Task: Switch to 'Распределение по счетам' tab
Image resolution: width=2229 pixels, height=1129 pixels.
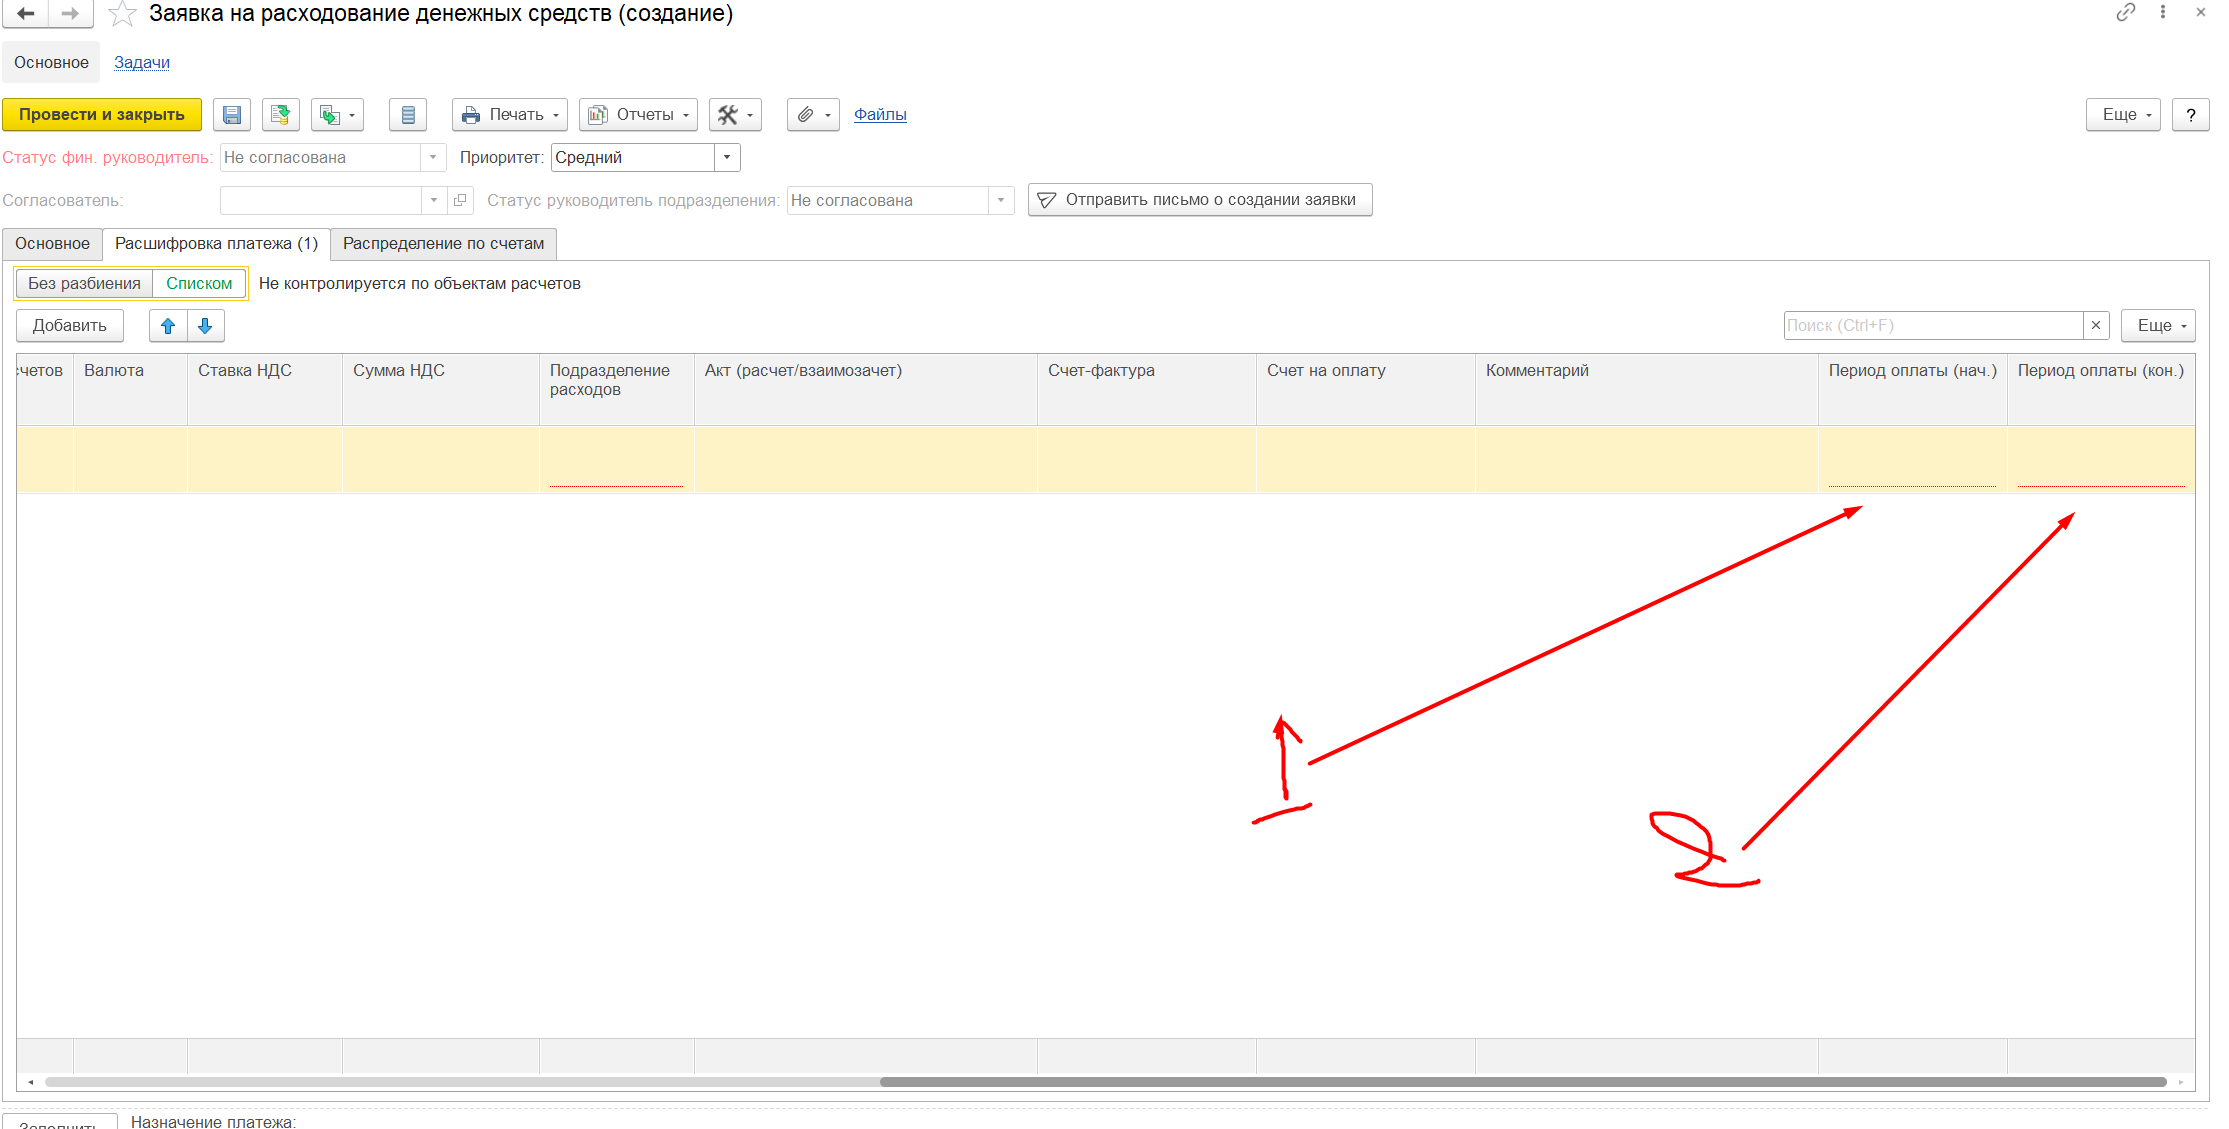Action: click(443, 244)
